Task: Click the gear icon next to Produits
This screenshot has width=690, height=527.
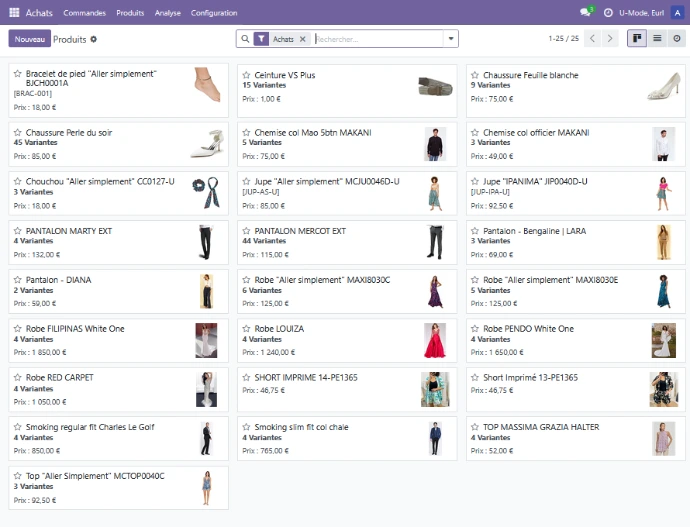Action: pos(93,39)
